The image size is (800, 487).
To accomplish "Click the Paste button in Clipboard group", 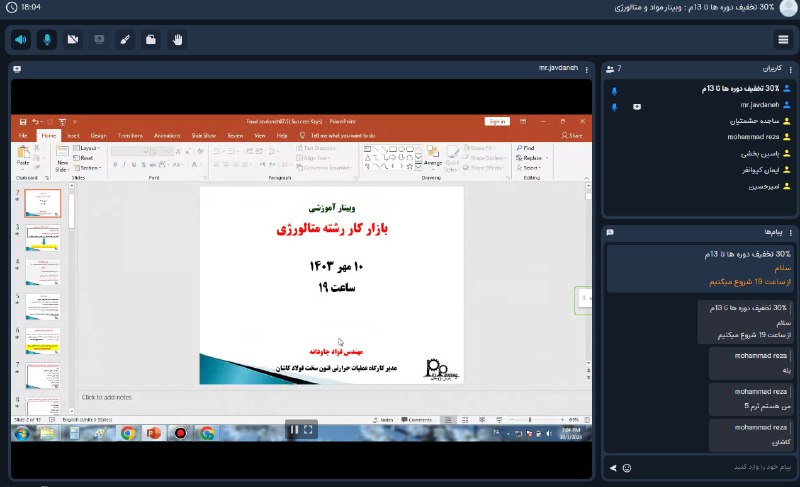I will 23,156.
